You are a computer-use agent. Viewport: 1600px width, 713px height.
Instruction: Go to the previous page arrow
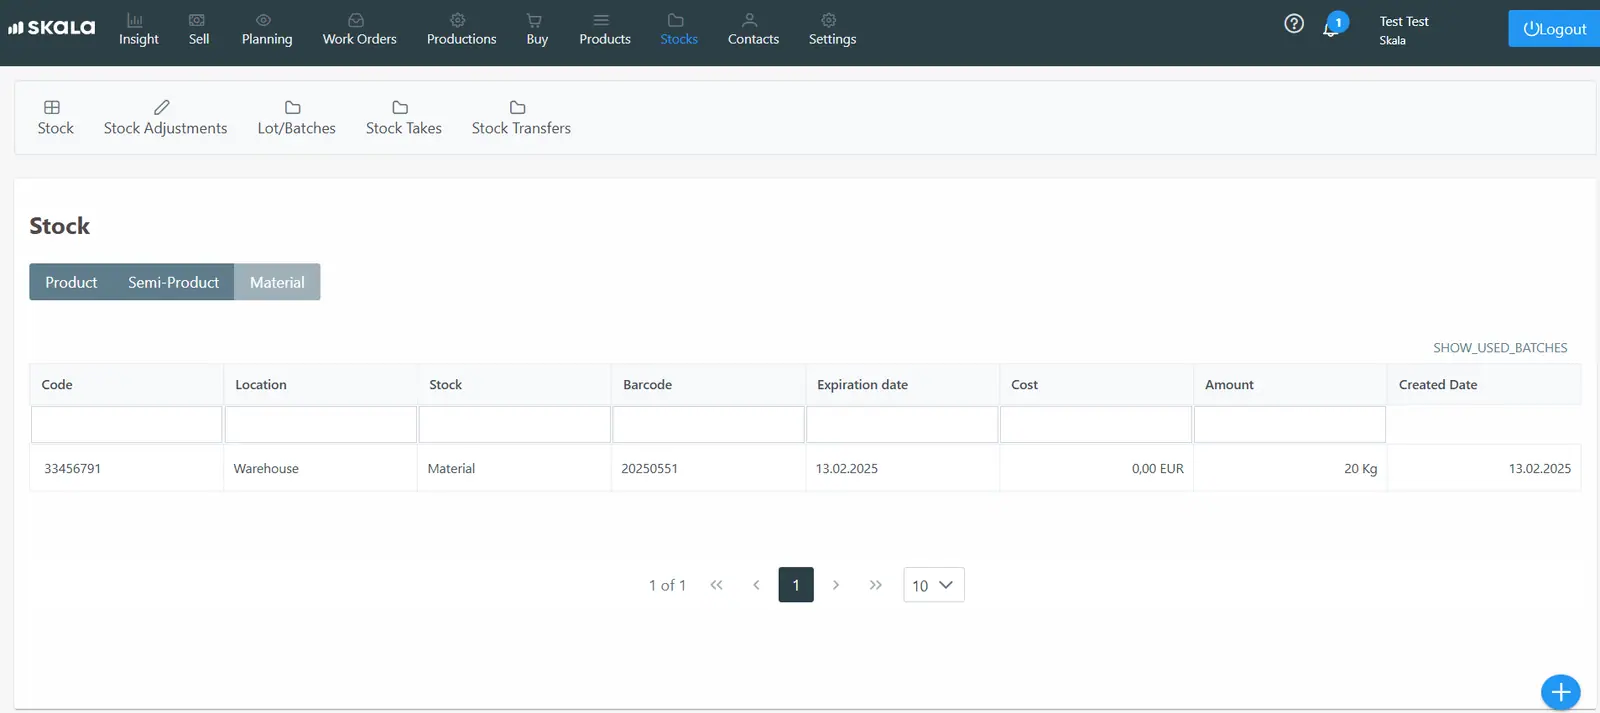756,585
